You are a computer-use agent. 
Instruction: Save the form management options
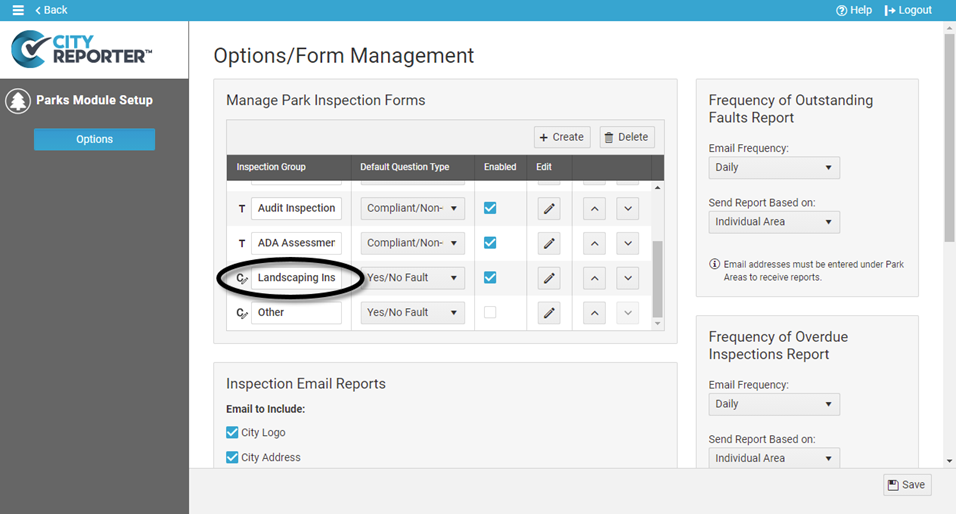tap(907, 485)
